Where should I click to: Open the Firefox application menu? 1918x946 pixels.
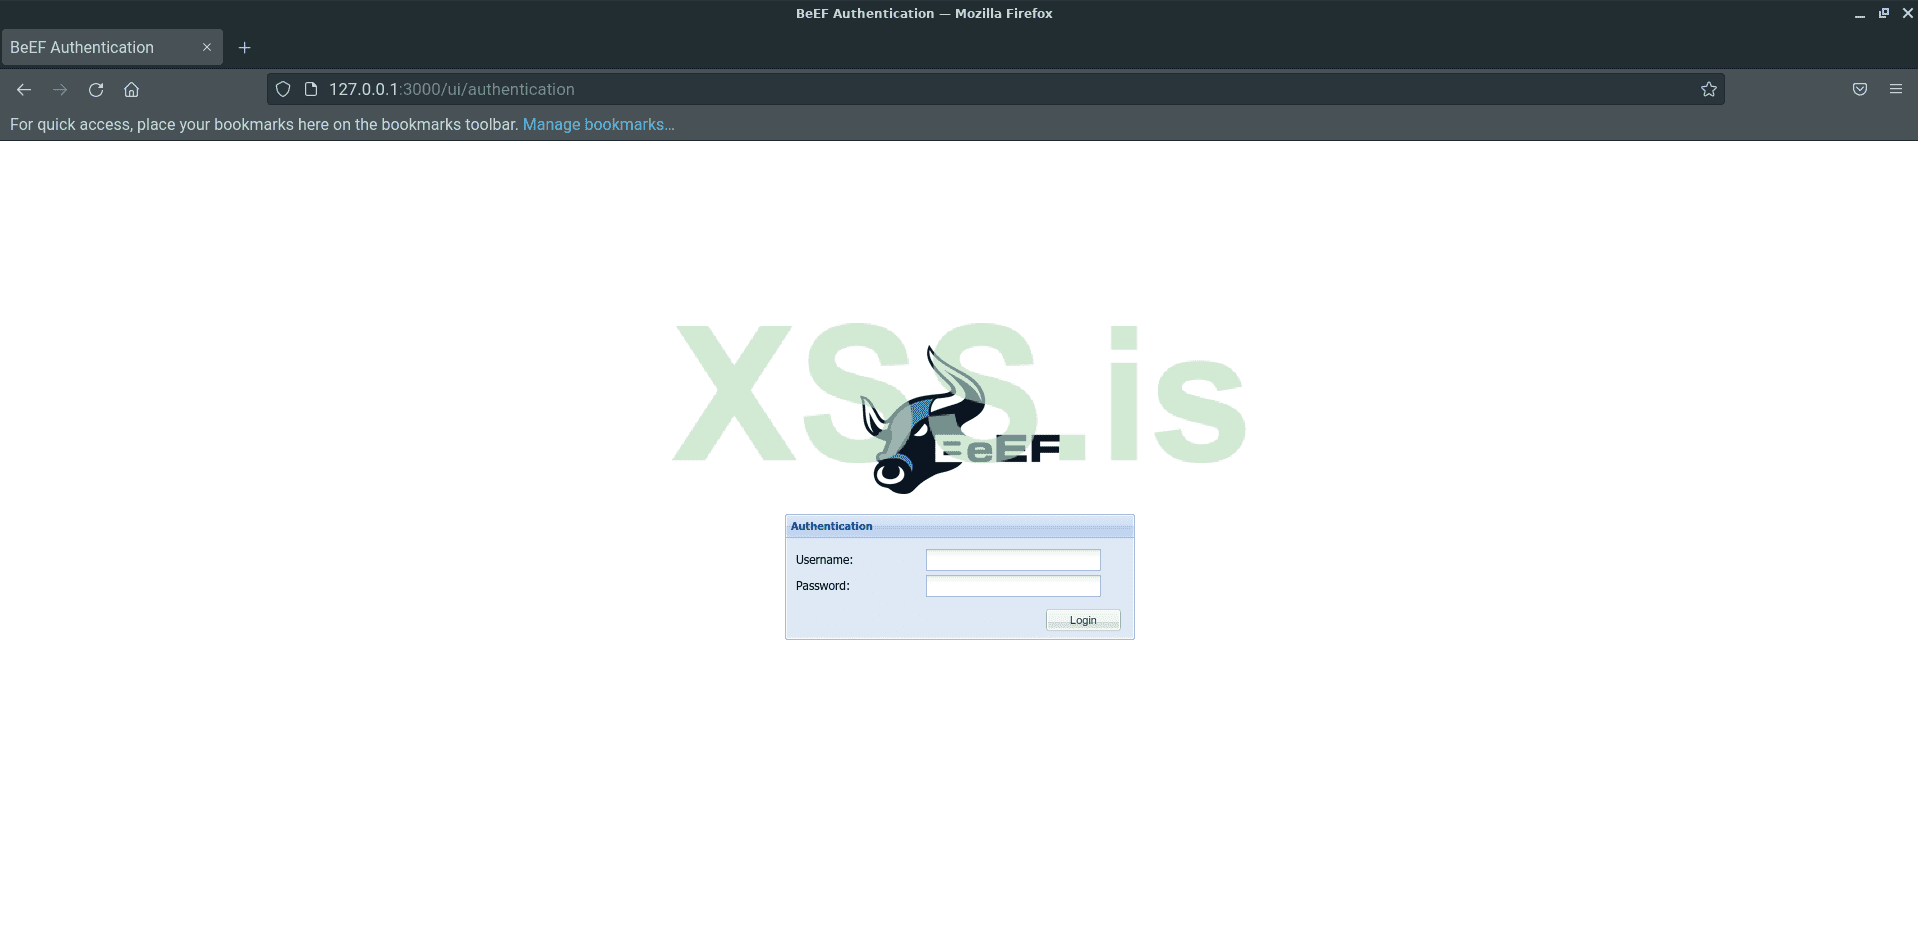pos(1896,90)
